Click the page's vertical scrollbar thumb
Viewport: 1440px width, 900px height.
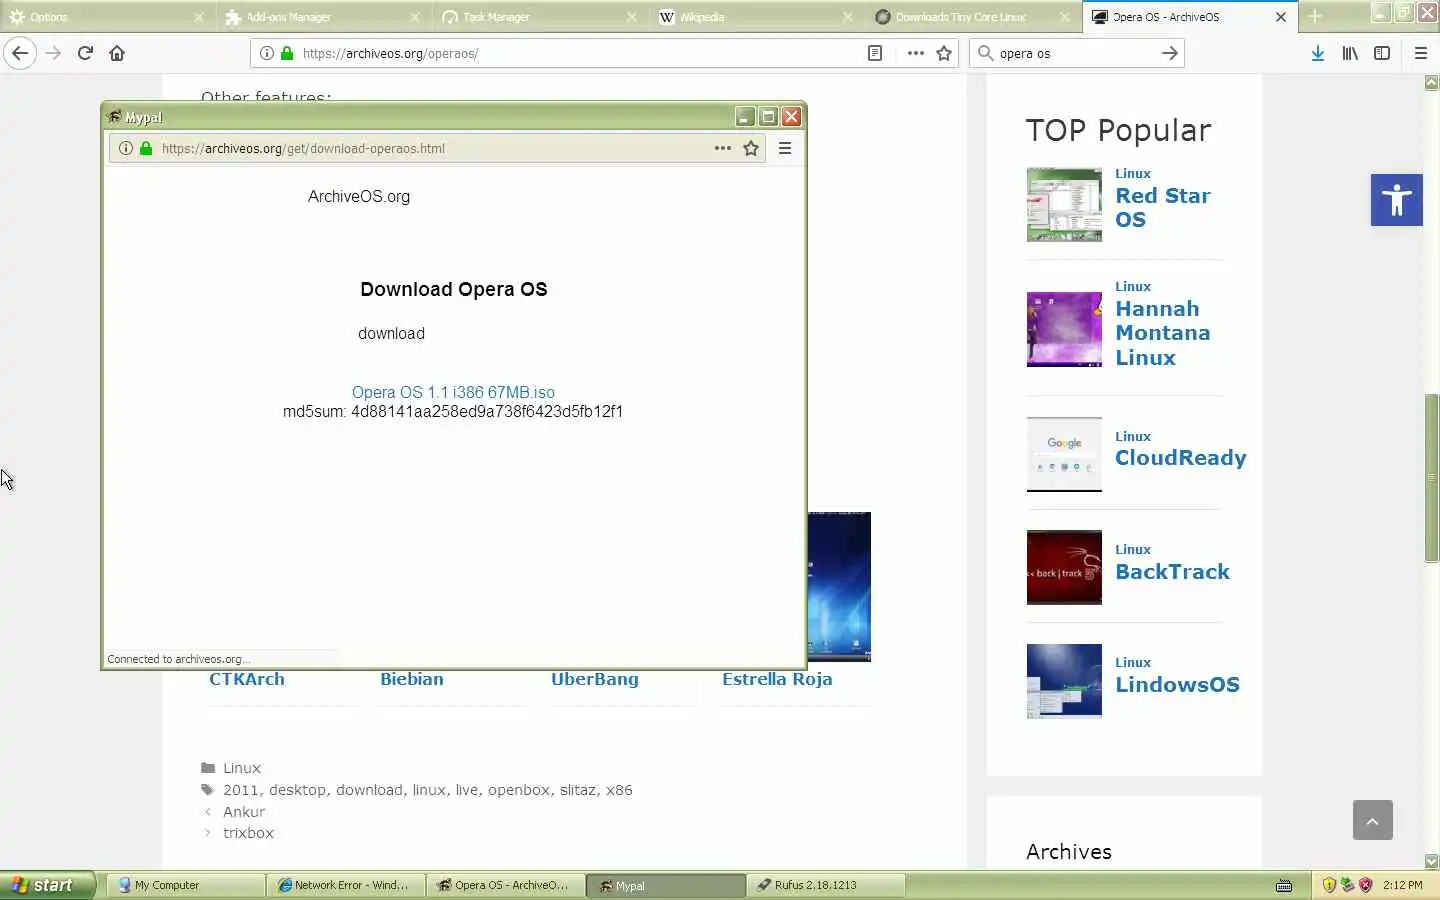click(1432, 478)
